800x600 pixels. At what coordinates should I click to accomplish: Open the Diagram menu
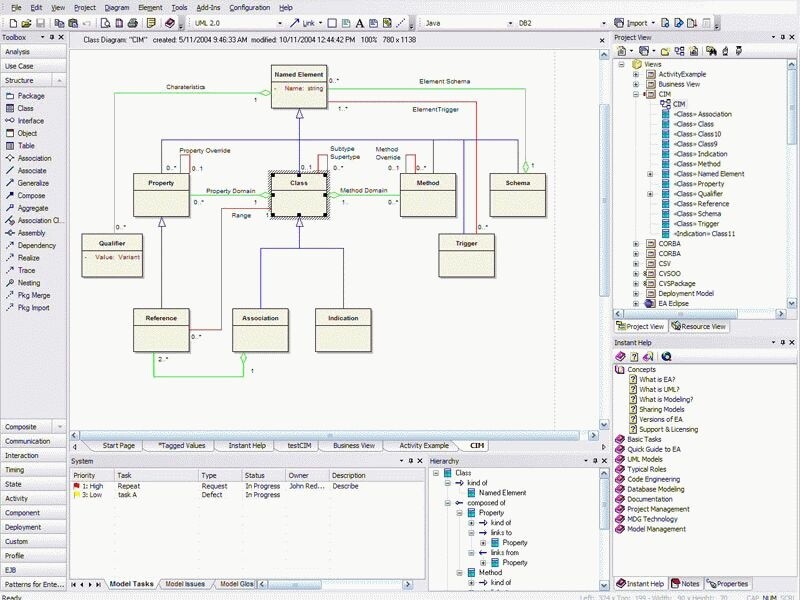tap(115, 7)
